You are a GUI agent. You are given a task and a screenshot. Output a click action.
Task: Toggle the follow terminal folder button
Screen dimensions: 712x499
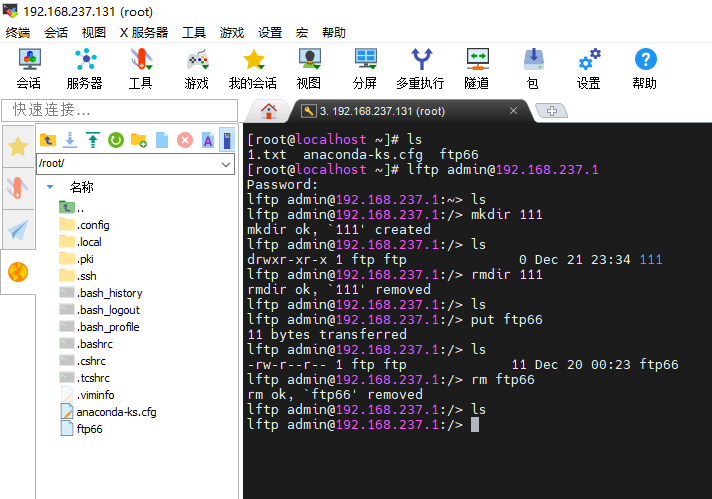pos(226,140)
